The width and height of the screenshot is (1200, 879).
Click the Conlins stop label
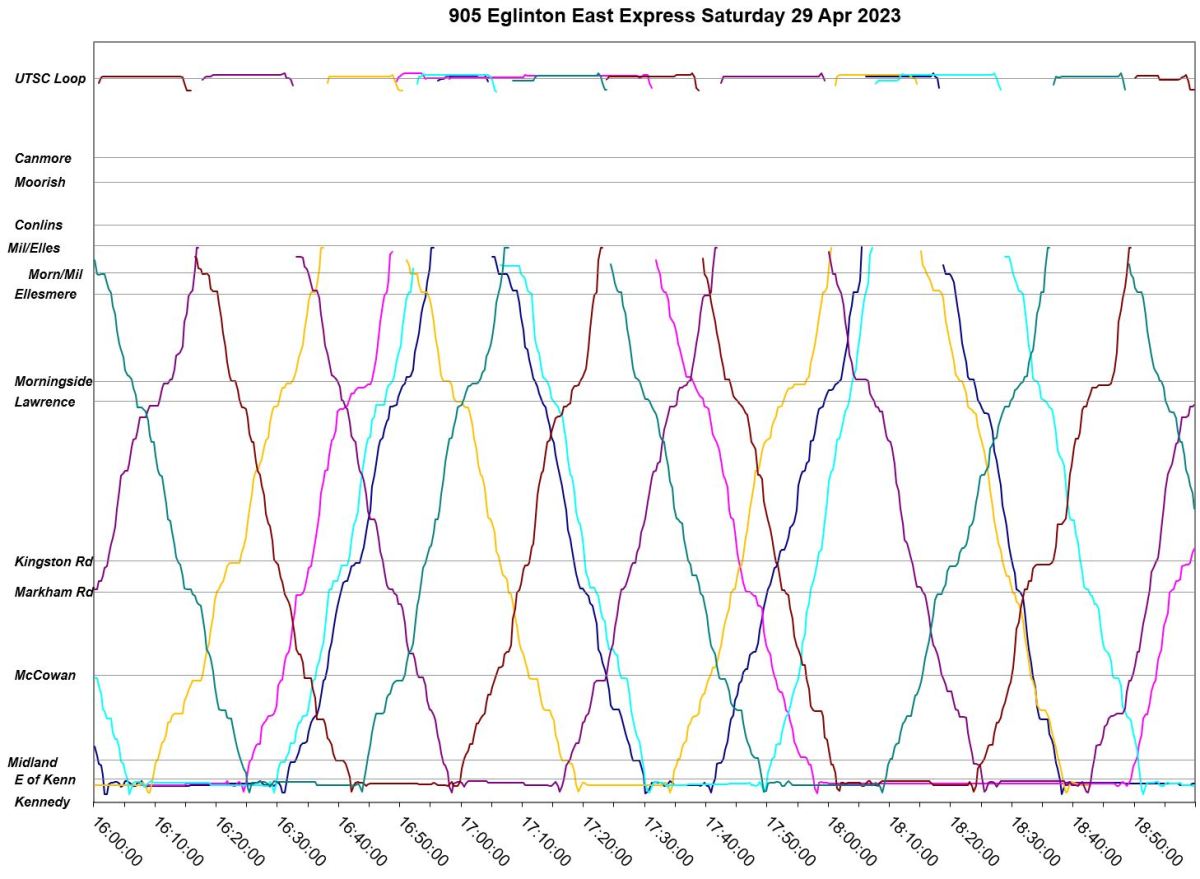pos(39,225)
